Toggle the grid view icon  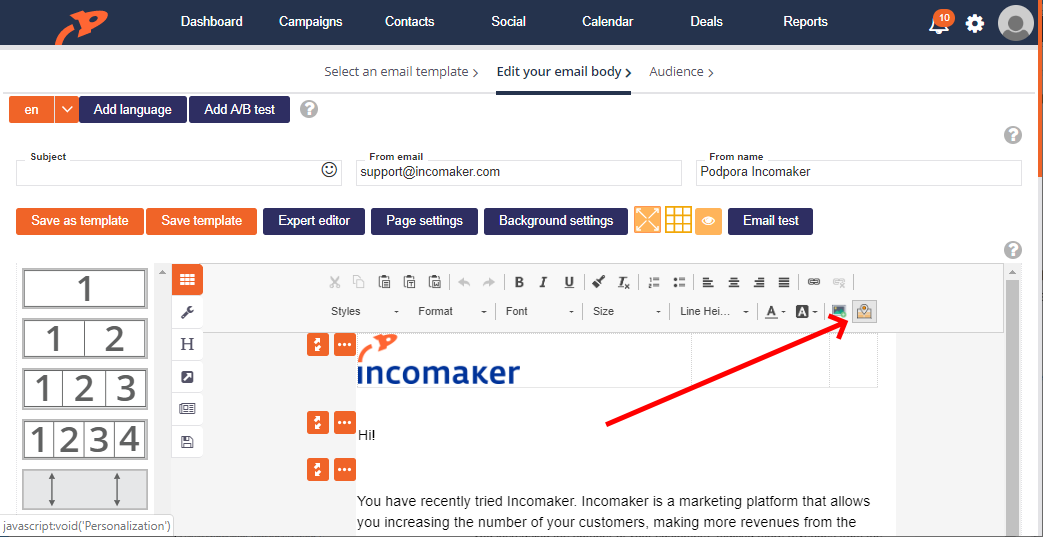click(x=678, y=220)
